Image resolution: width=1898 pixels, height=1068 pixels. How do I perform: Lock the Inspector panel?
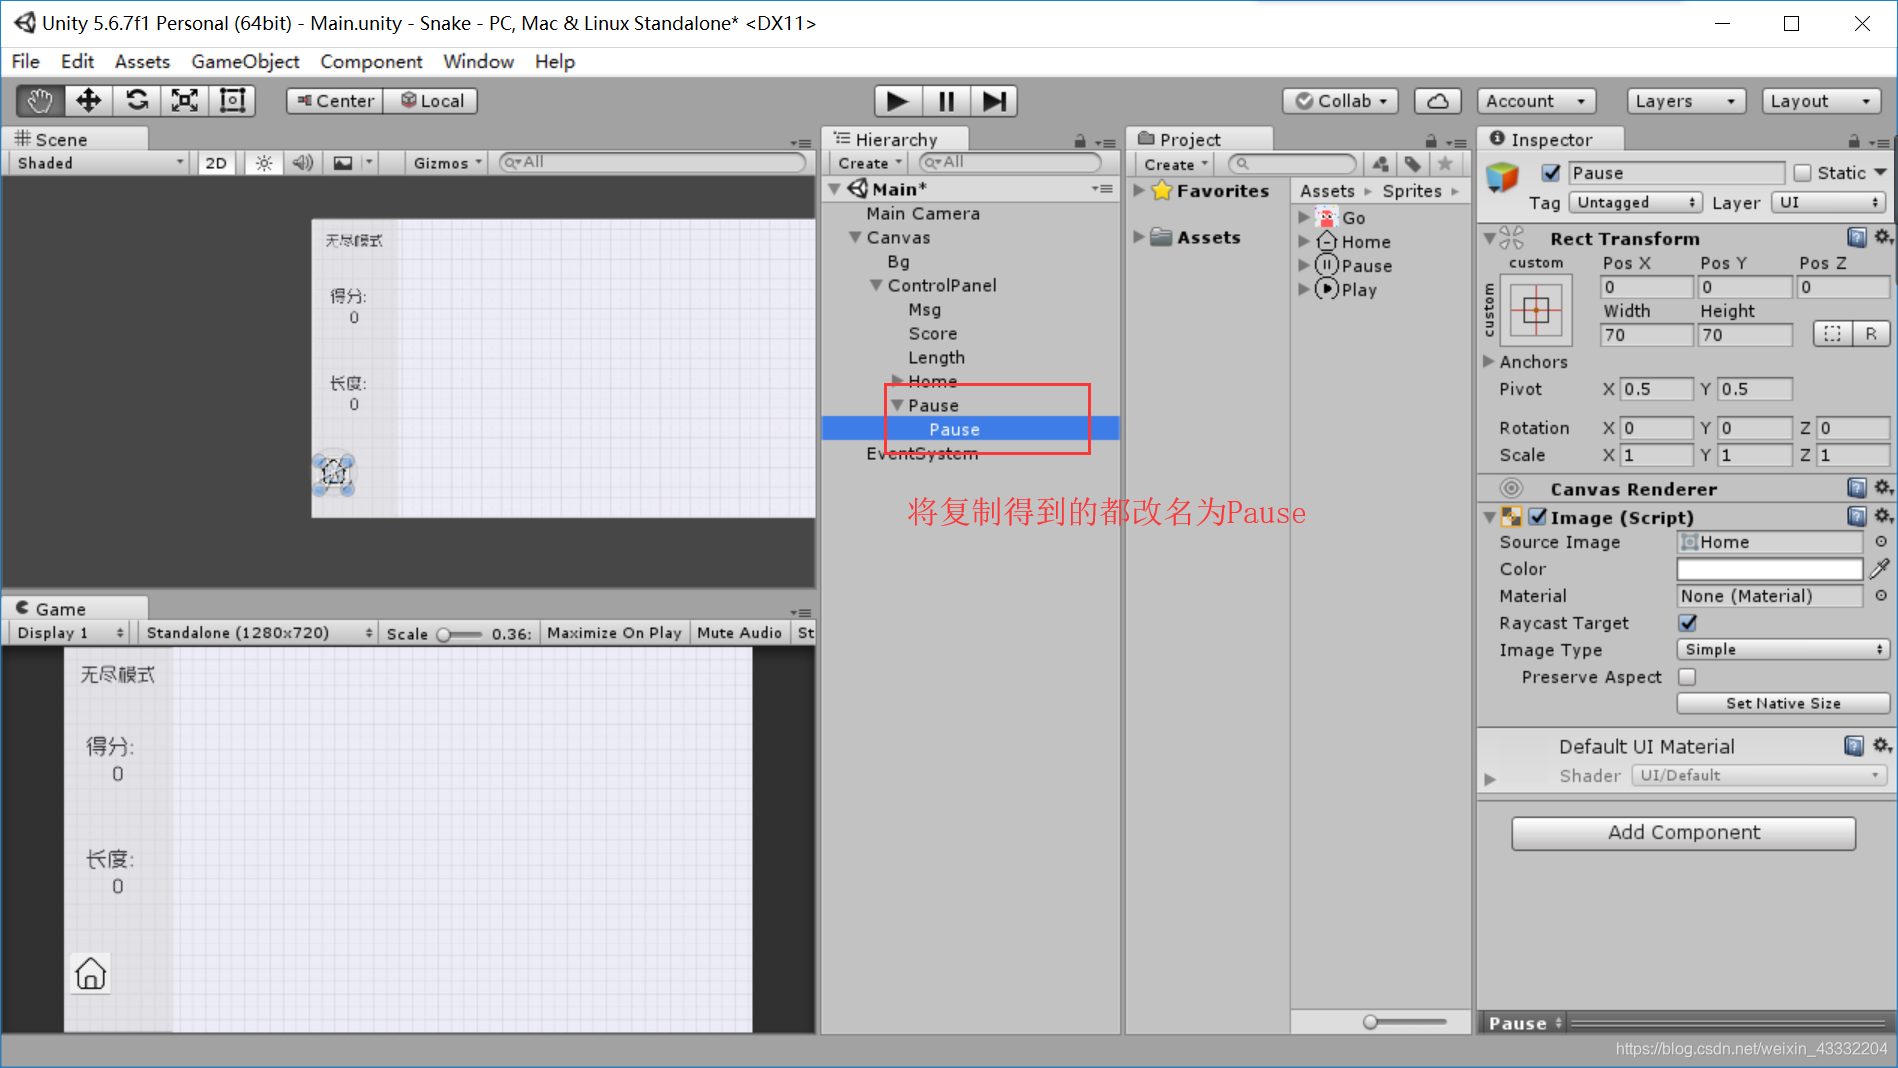click(1854, 141)
